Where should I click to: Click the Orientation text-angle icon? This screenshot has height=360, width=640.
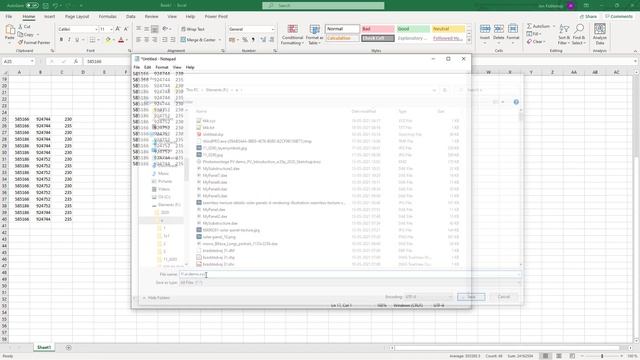click(x=165, y=29)
